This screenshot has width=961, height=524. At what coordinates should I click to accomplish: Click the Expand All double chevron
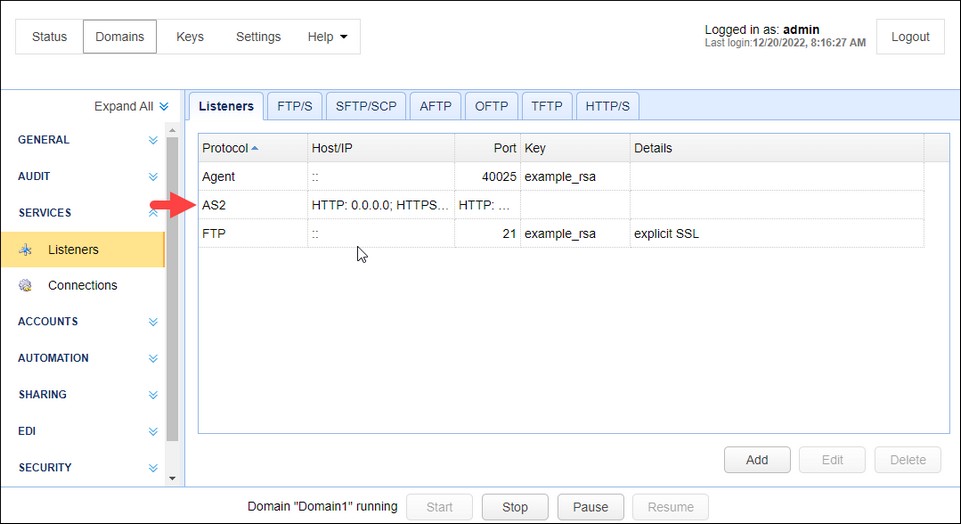(164, 107)
